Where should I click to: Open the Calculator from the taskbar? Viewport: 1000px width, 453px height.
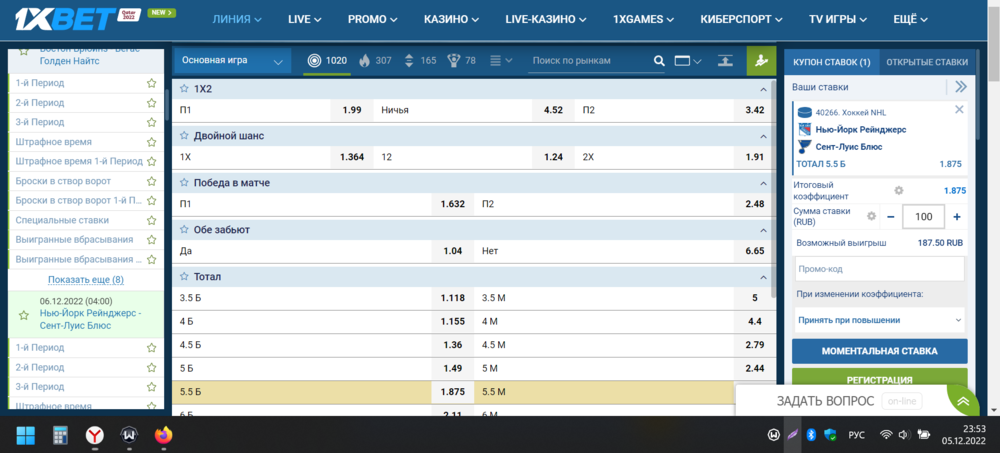click(x=61, y=436)
